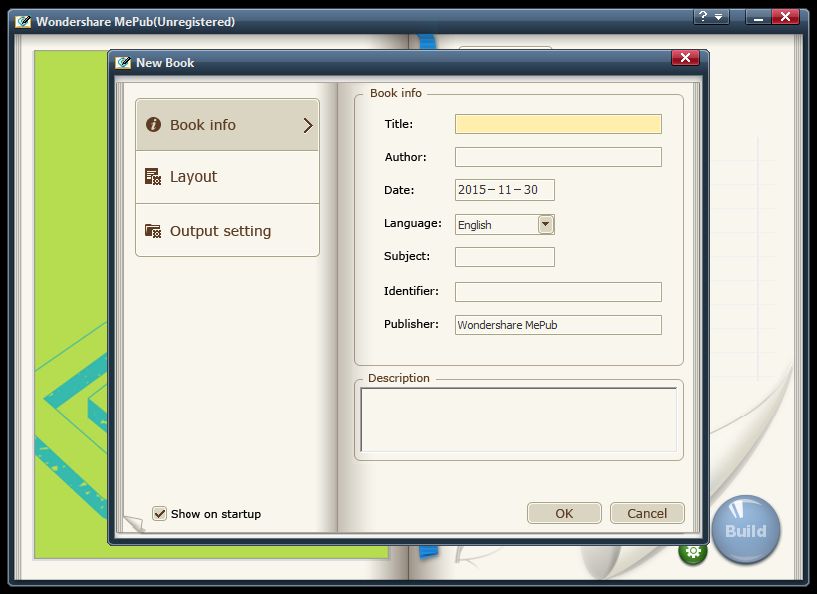Click the blue Build button
Viewport: 817px width, 594px height.
coord(746,530)
